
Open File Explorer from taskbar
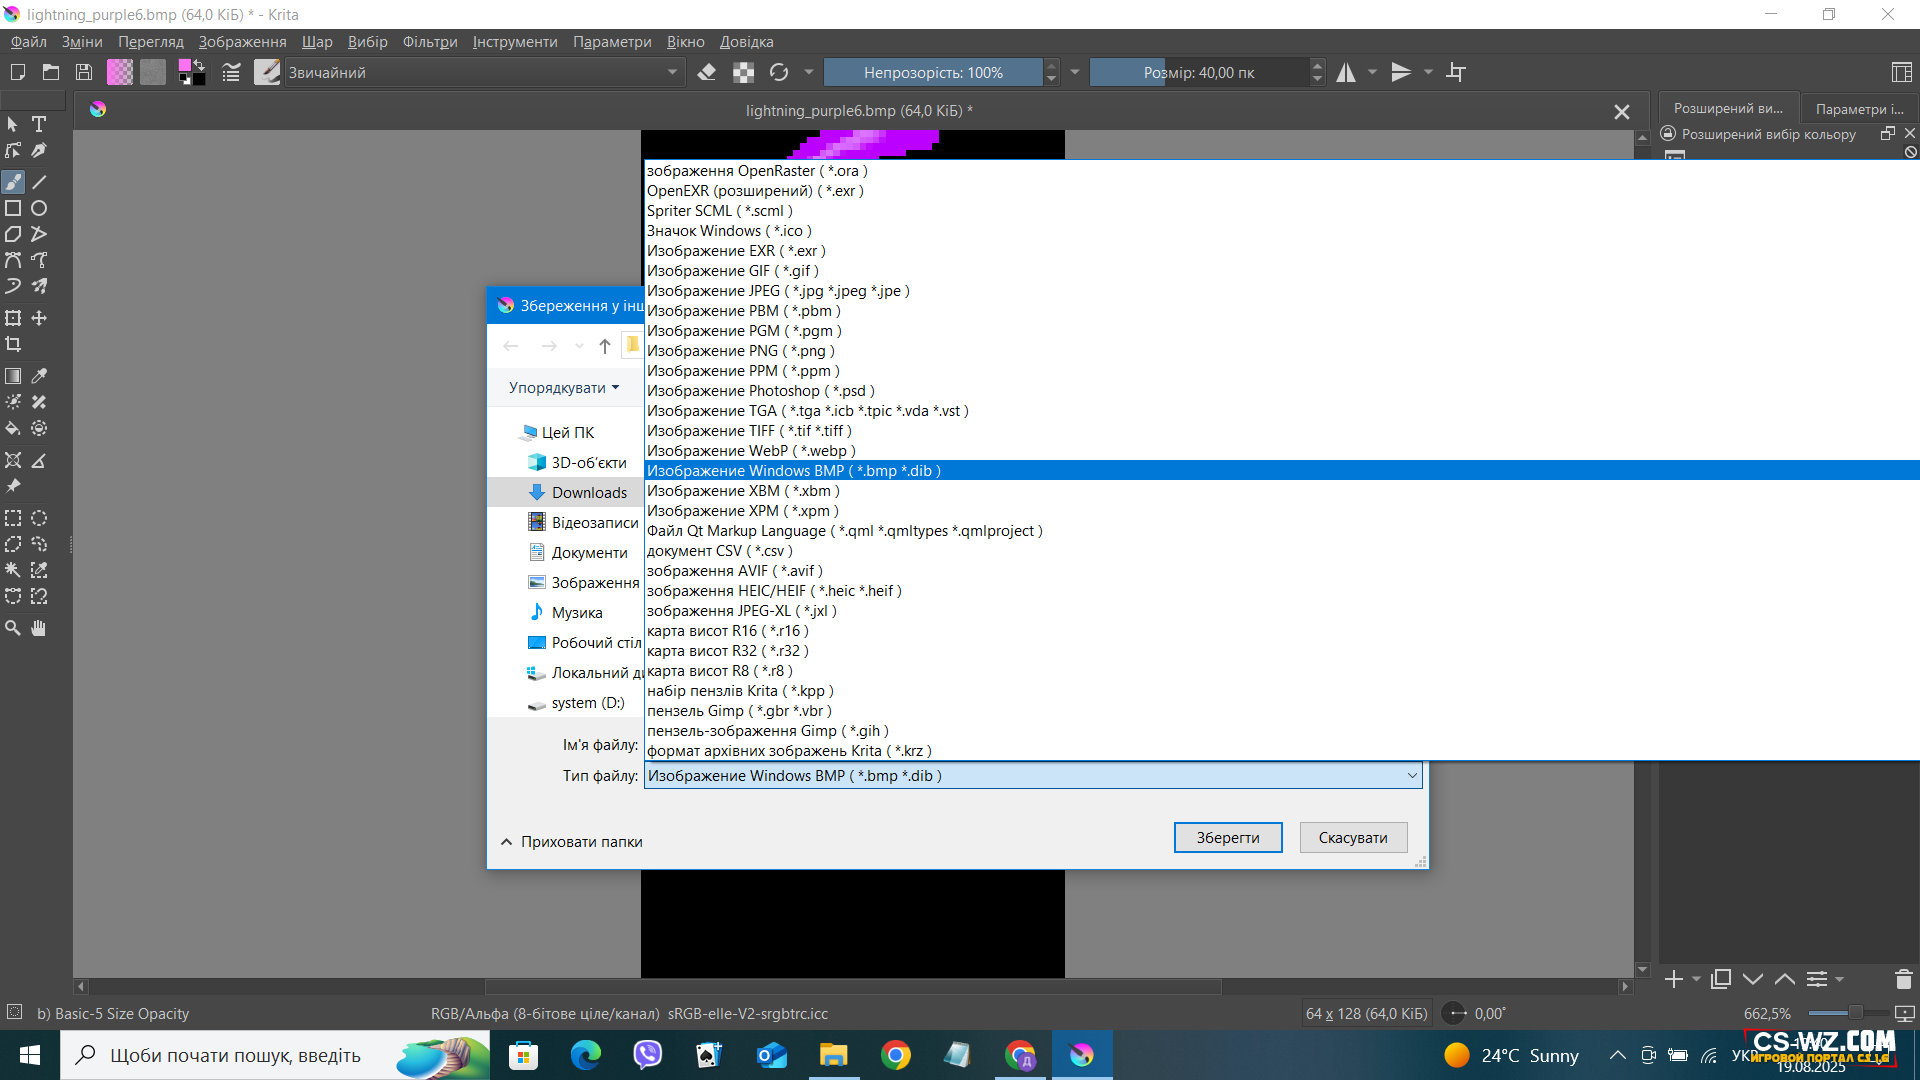[x=833, y=1055]
